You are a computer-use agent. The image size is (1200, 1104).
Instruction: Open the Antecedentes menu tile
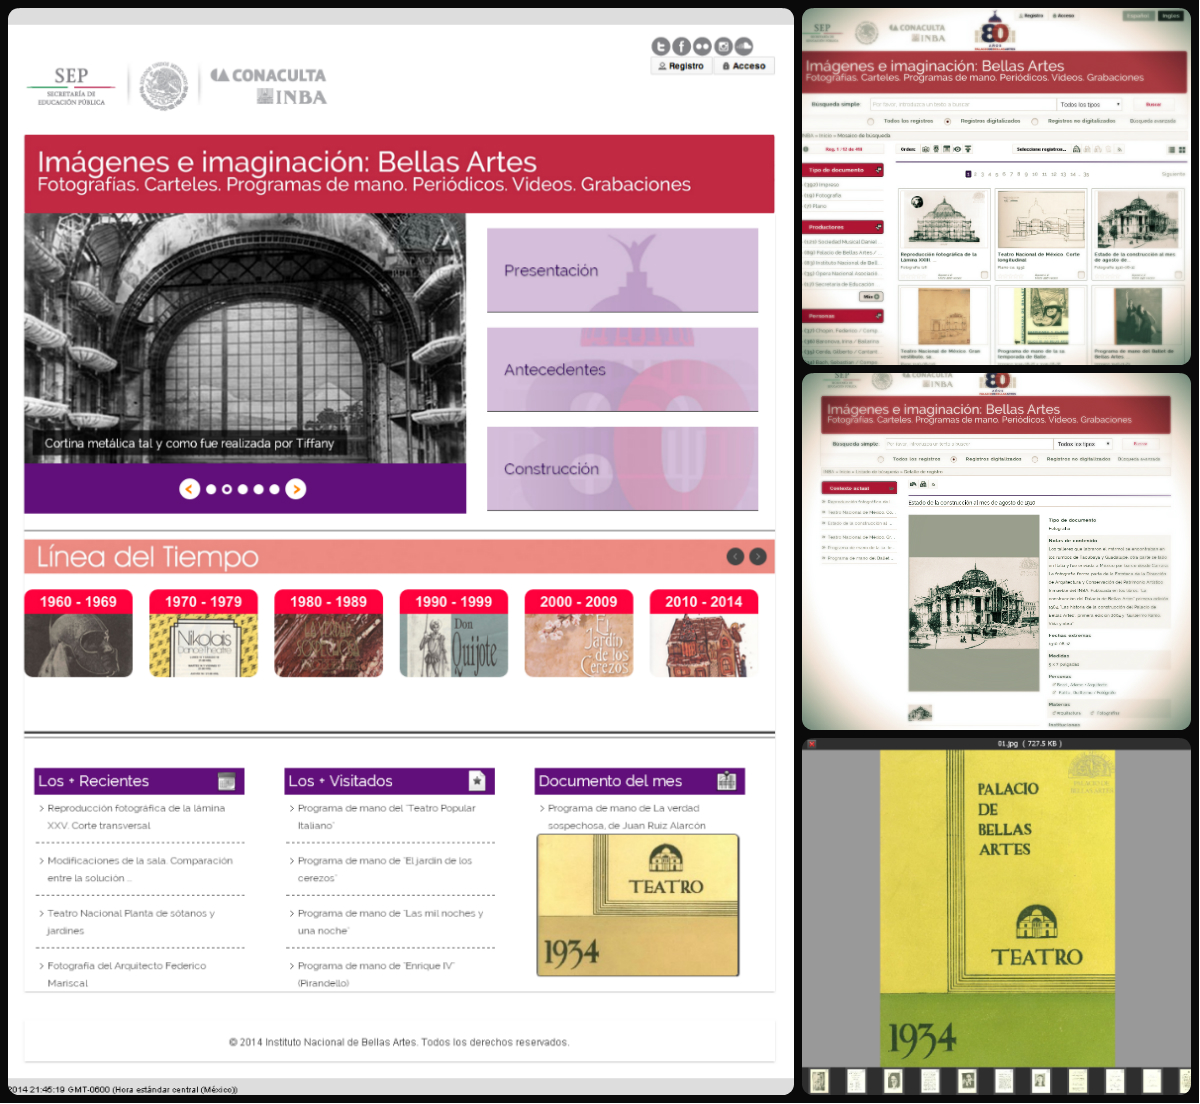(622, 369)
